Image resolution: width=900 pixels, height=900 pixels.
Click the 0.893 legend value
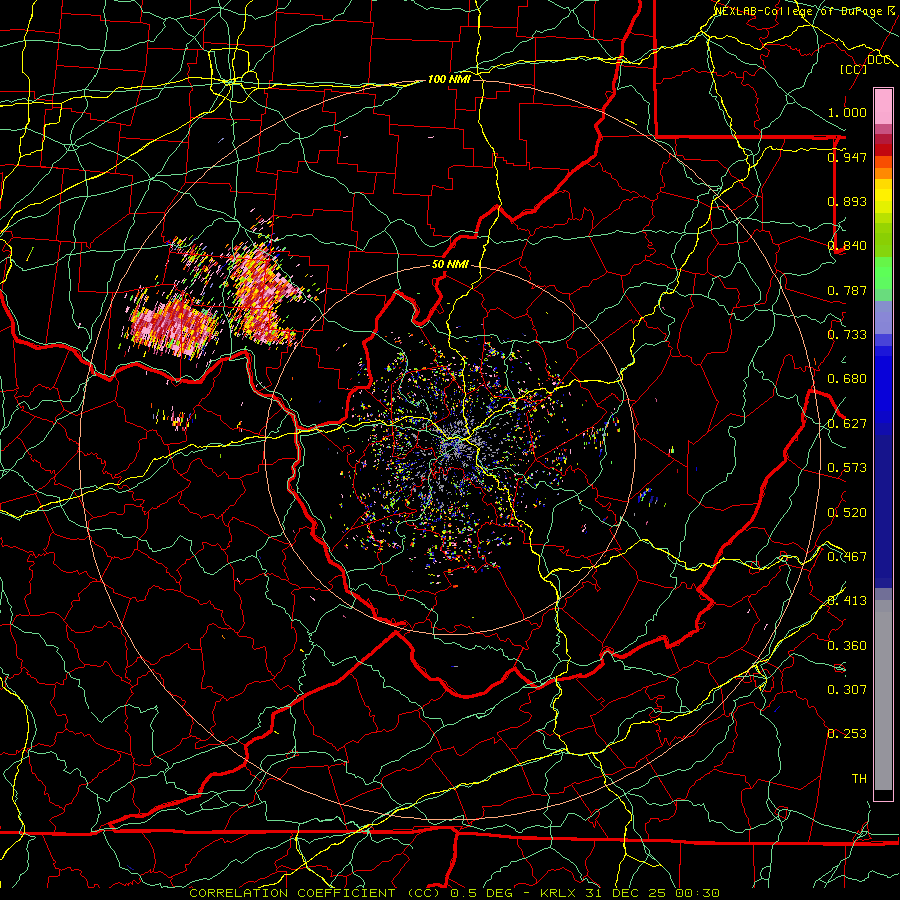(x=847, y=201)
